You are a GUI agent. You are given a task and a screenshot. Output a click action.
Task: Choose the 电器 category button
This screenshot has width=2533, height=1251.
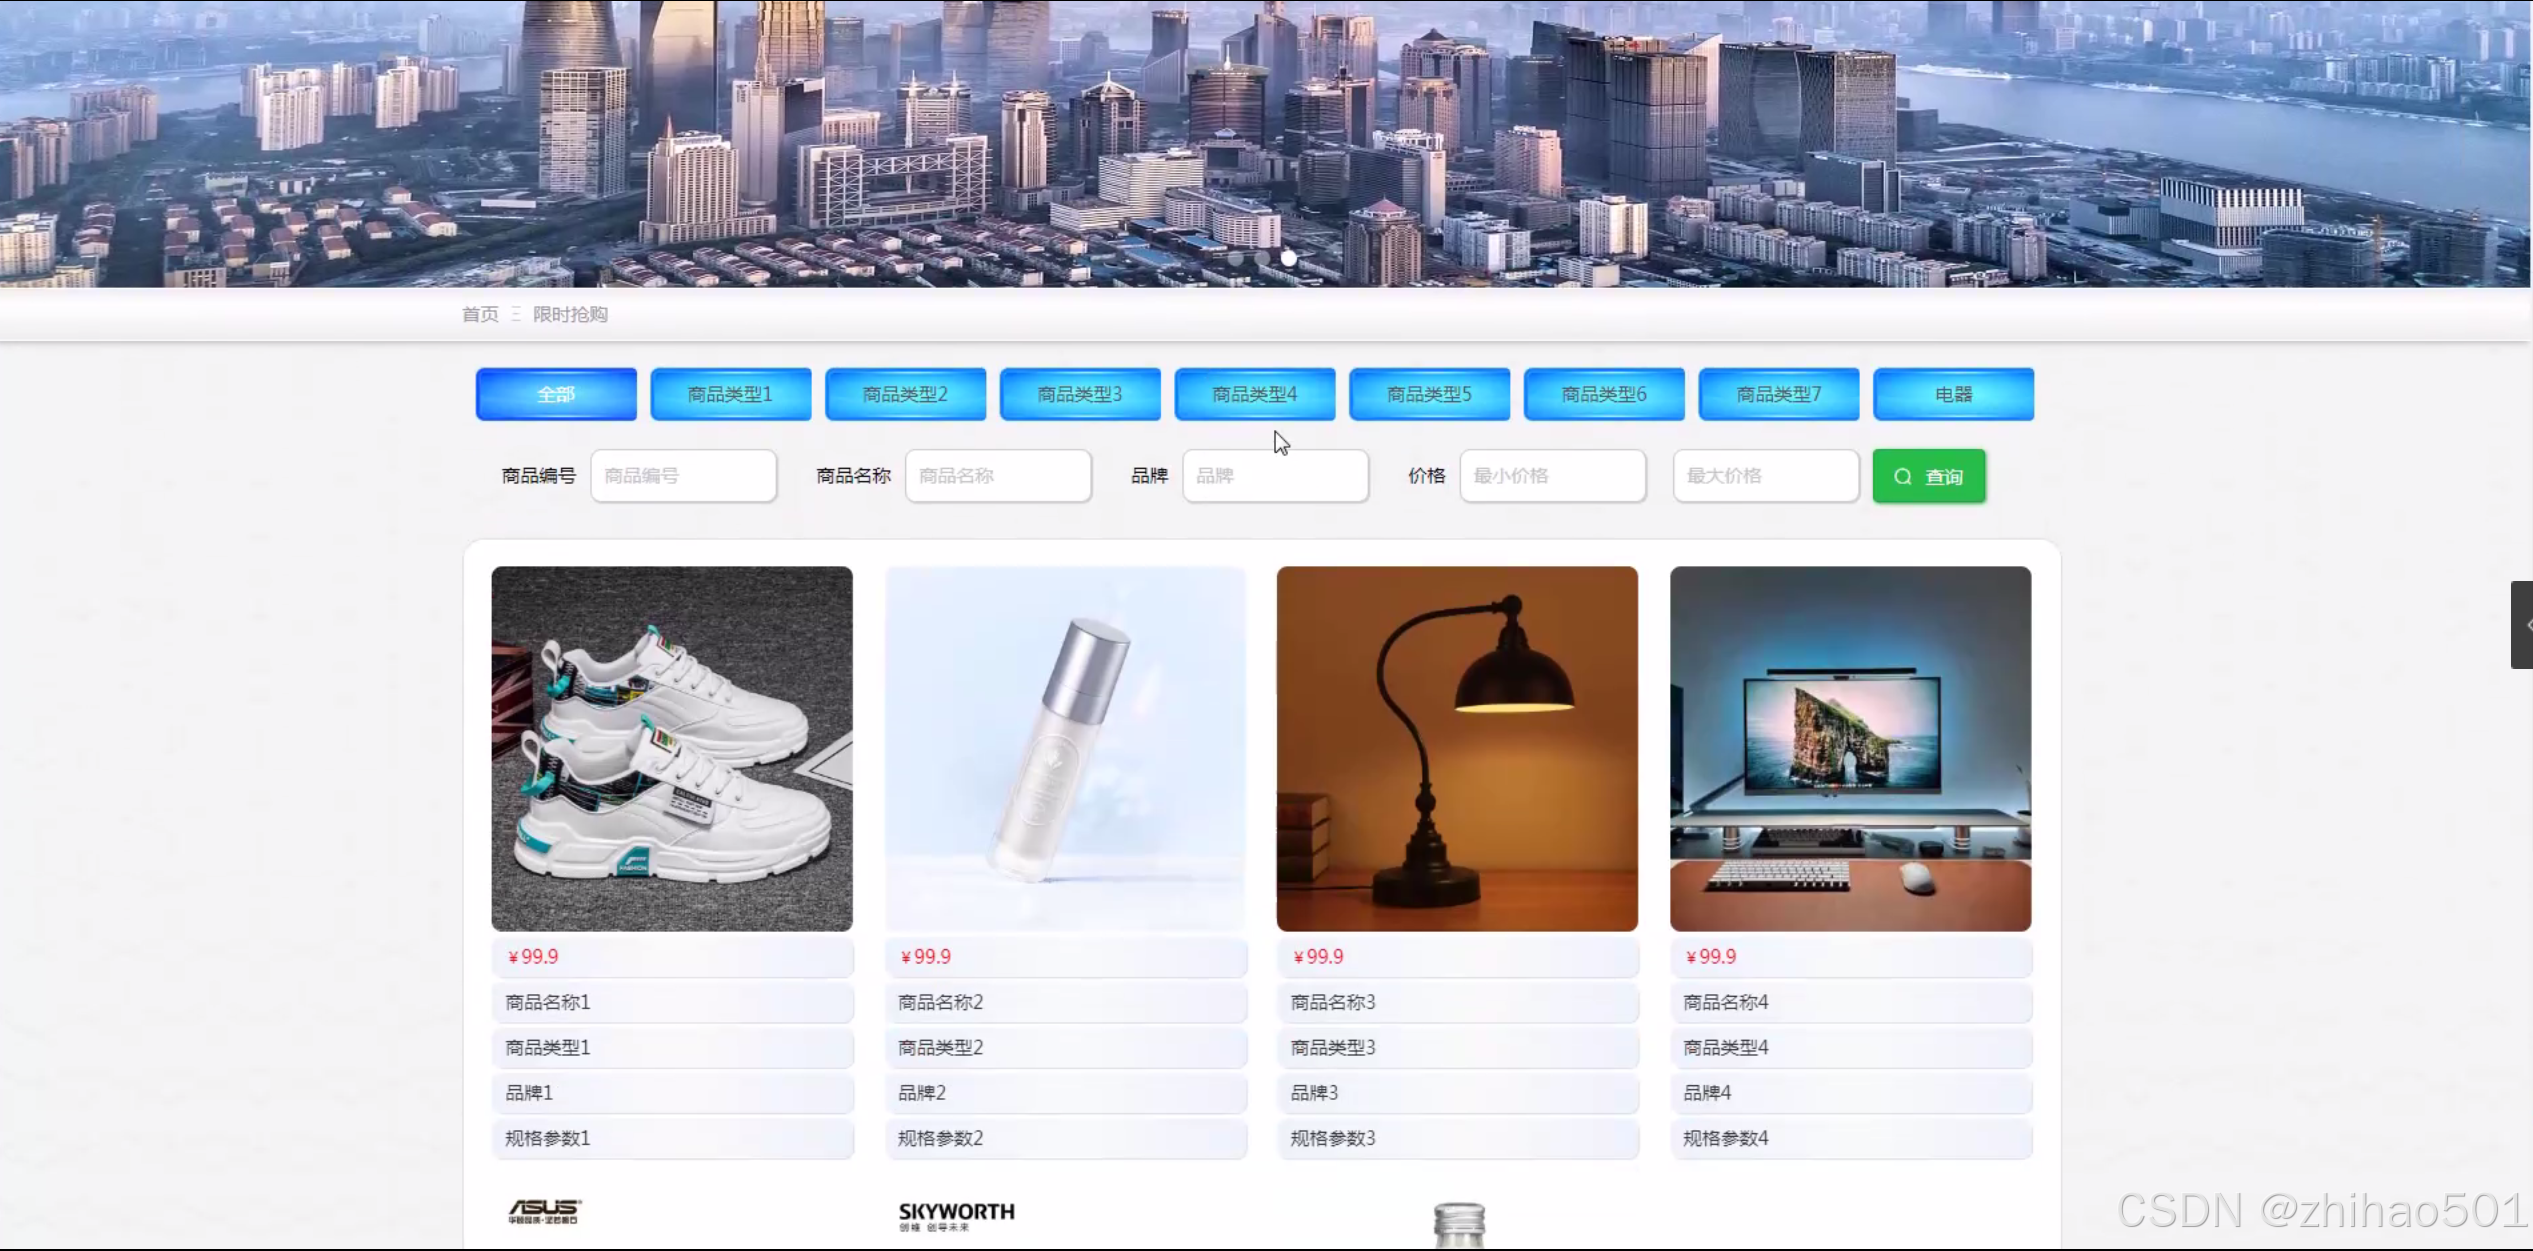1952,395
